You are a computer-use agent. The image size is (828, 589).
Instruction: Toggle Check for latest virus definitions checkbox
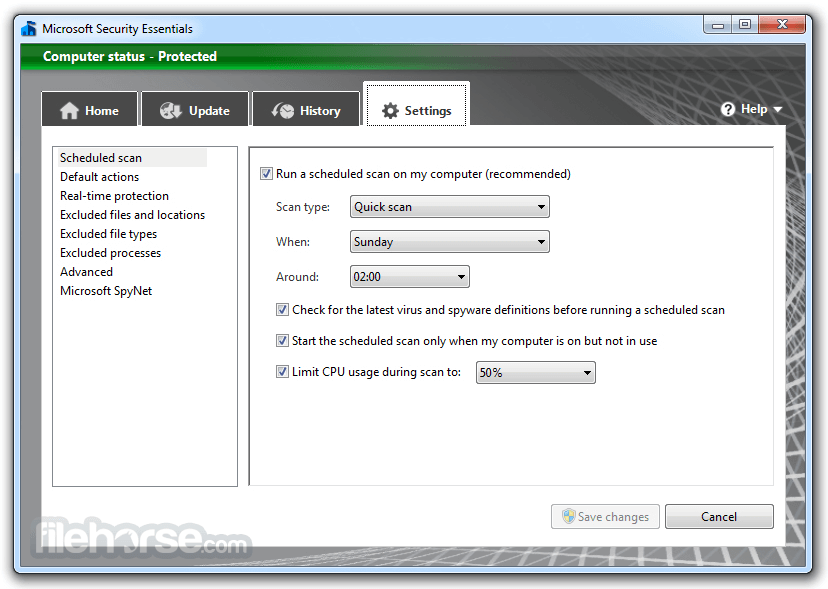(x=282, y=310)
